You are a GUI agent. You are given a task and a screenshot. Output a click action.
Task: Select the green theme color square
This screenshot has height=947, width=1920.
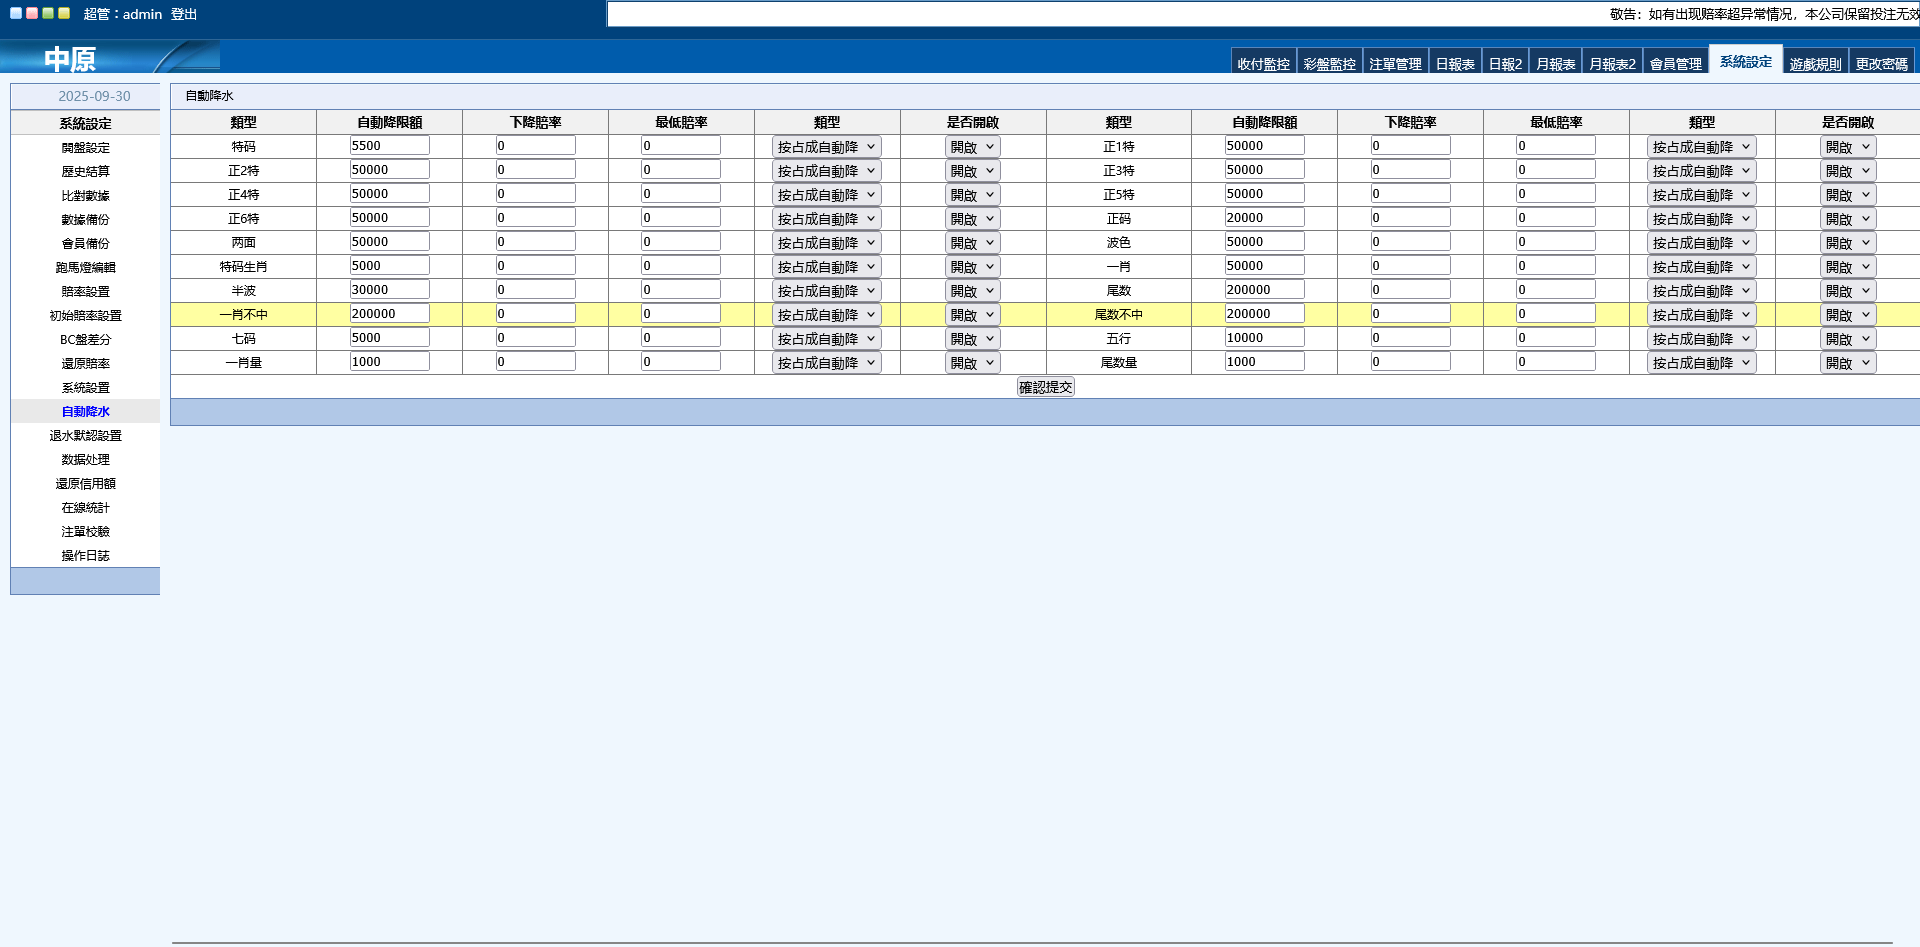48,13
